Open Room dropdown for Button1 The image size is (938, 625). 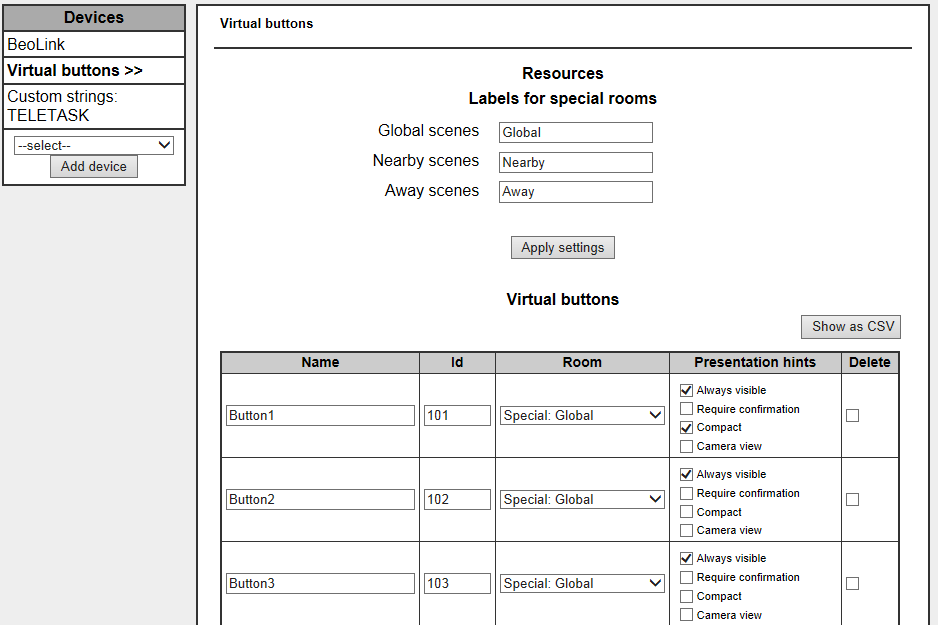tap(582, 415)
